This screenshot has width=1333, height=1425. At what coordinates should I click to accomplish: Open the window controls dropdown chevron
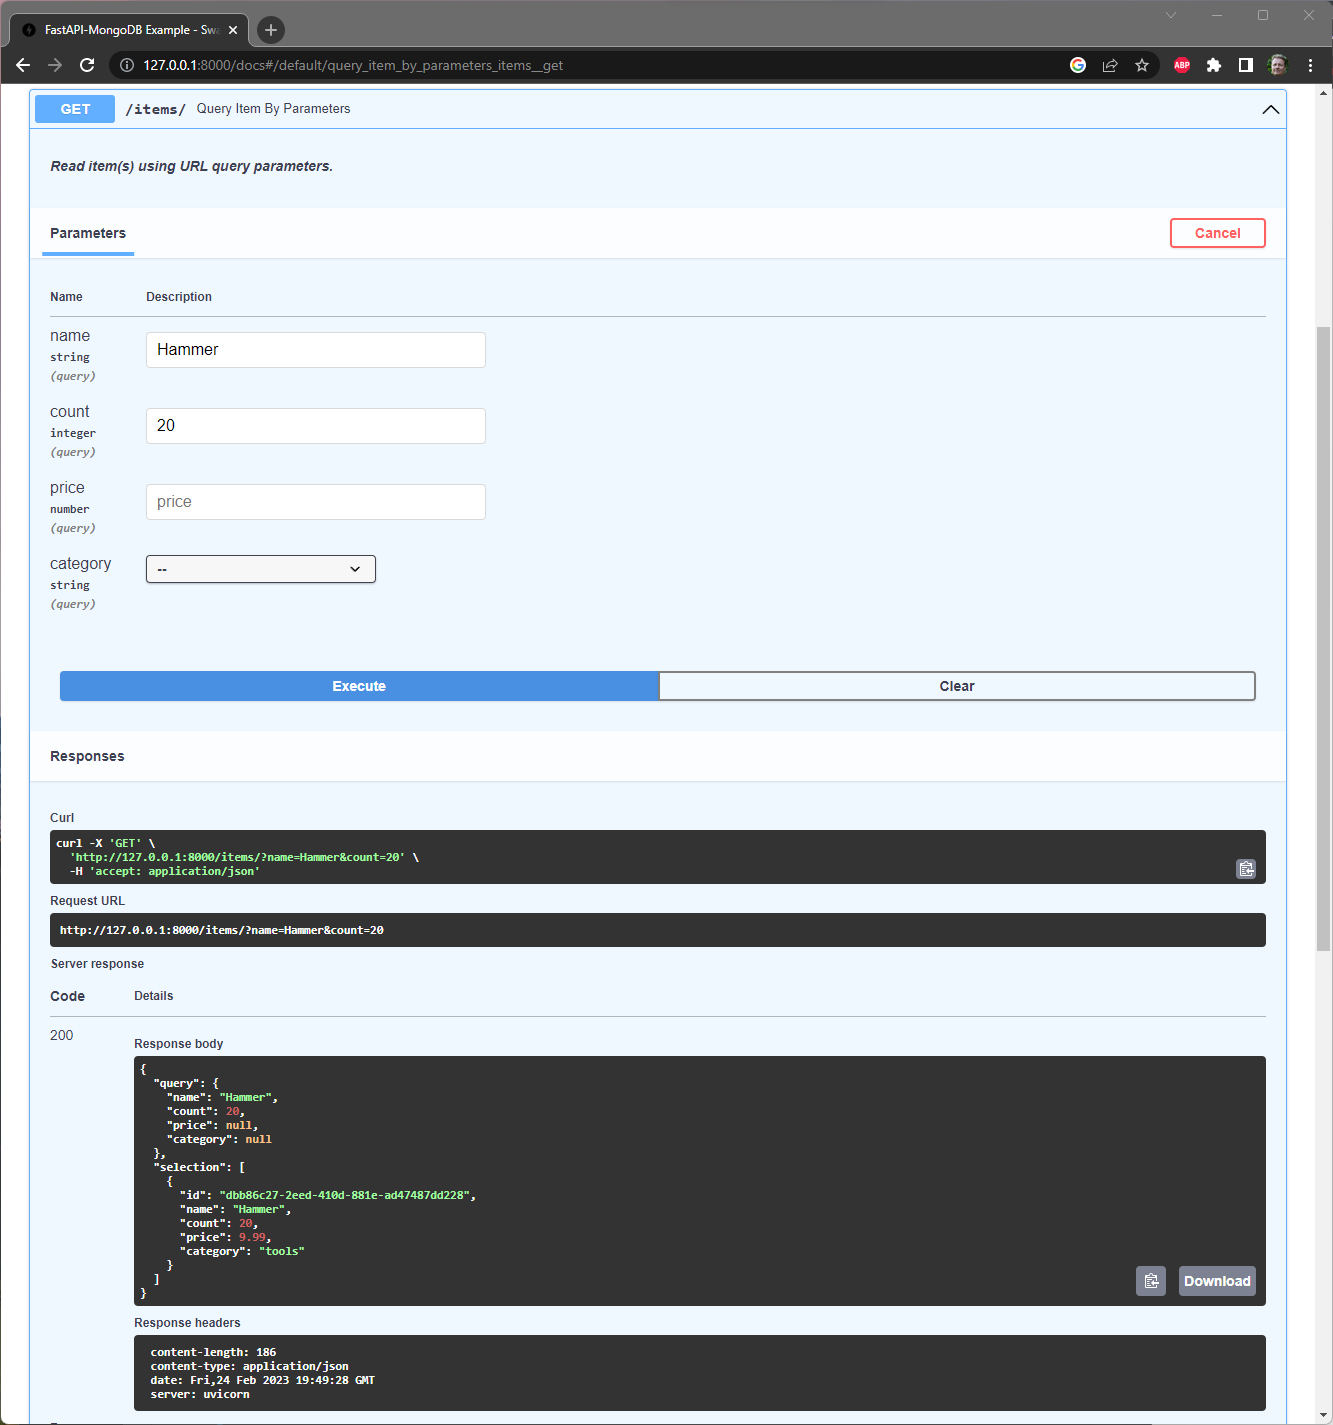[1170, 15]
